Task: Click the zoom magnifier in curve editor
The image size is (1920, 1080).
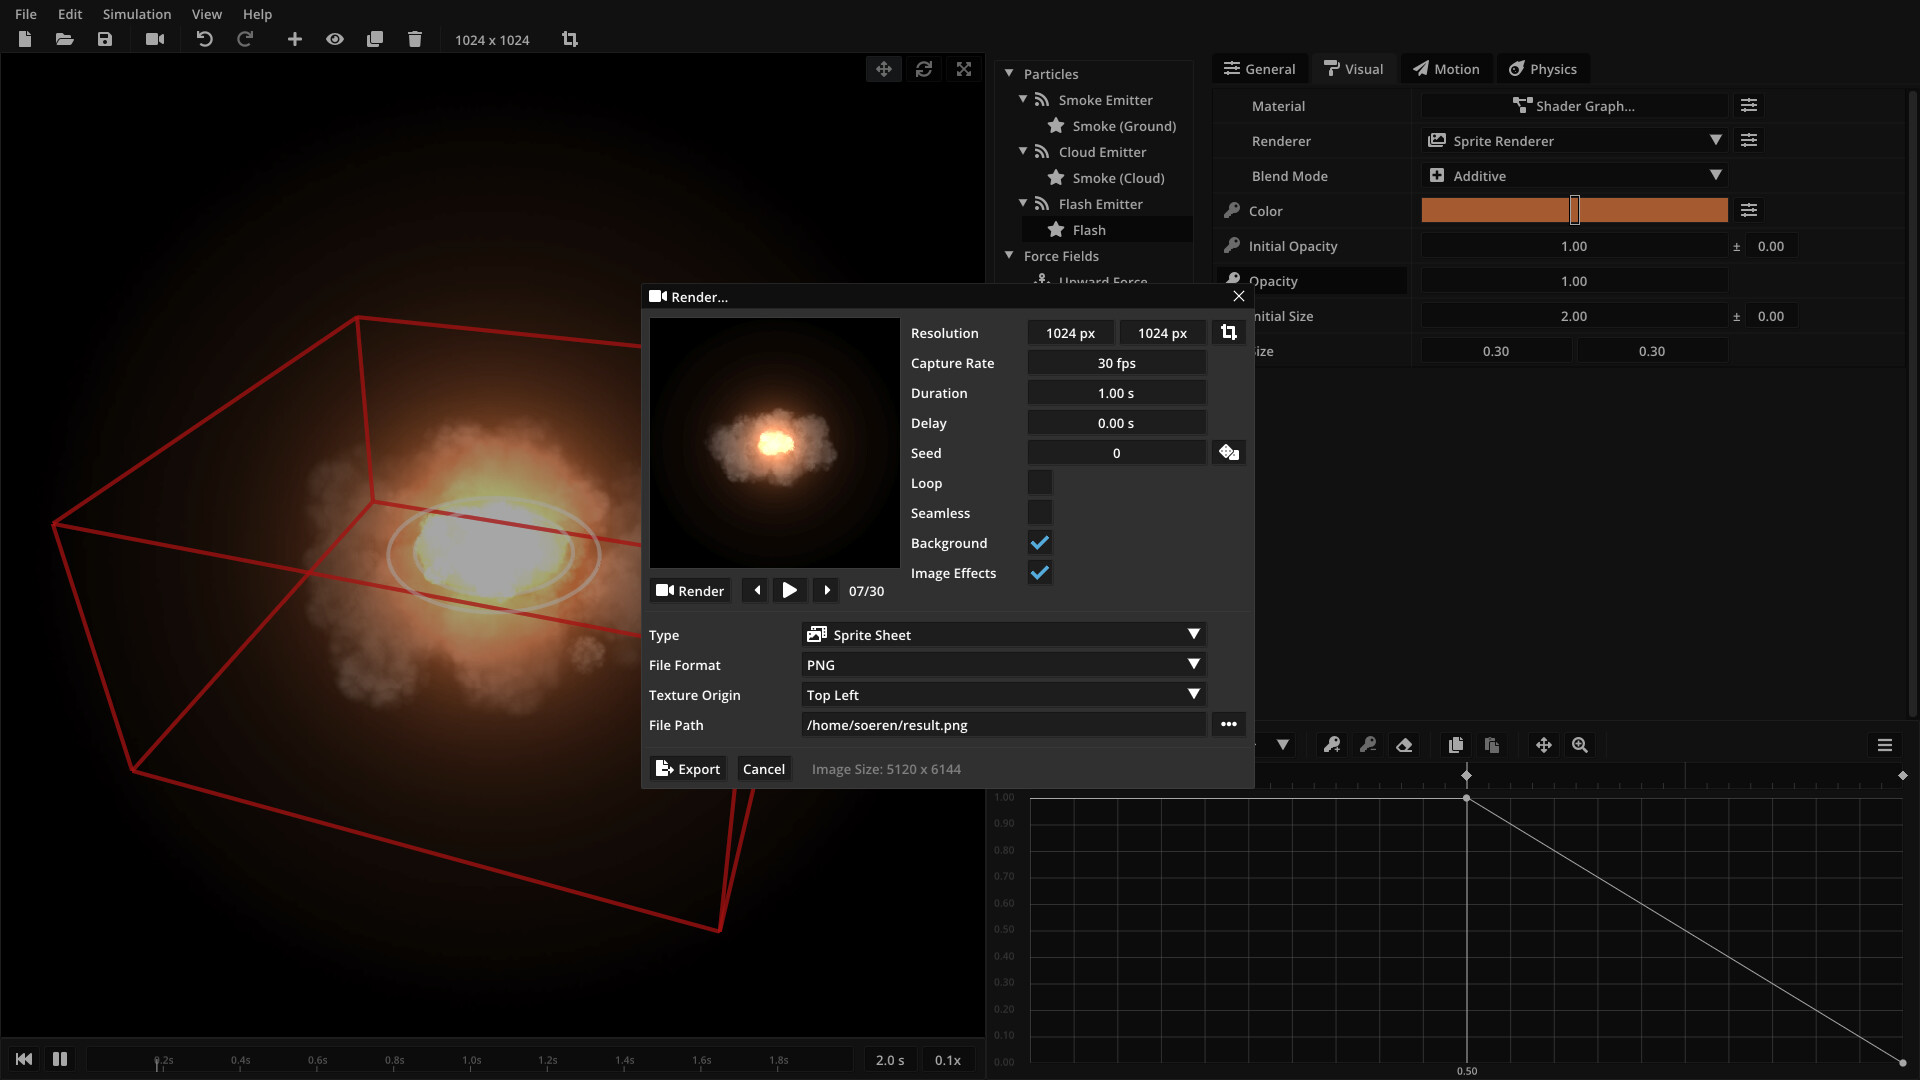Action: 1580,745
